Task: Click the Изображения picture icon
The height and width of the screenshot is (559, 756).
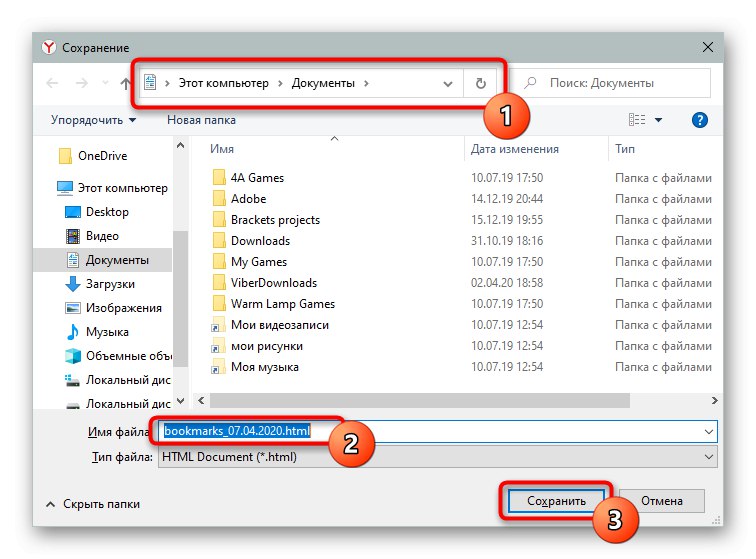Action: (x=73, y=308)
